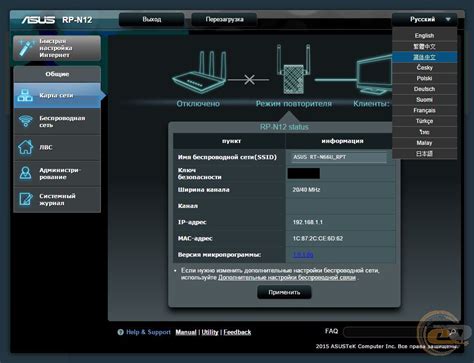The width and height of the screenshot is (474, 363).
Task: Click the LAN house icon
Action: (26, 147)
